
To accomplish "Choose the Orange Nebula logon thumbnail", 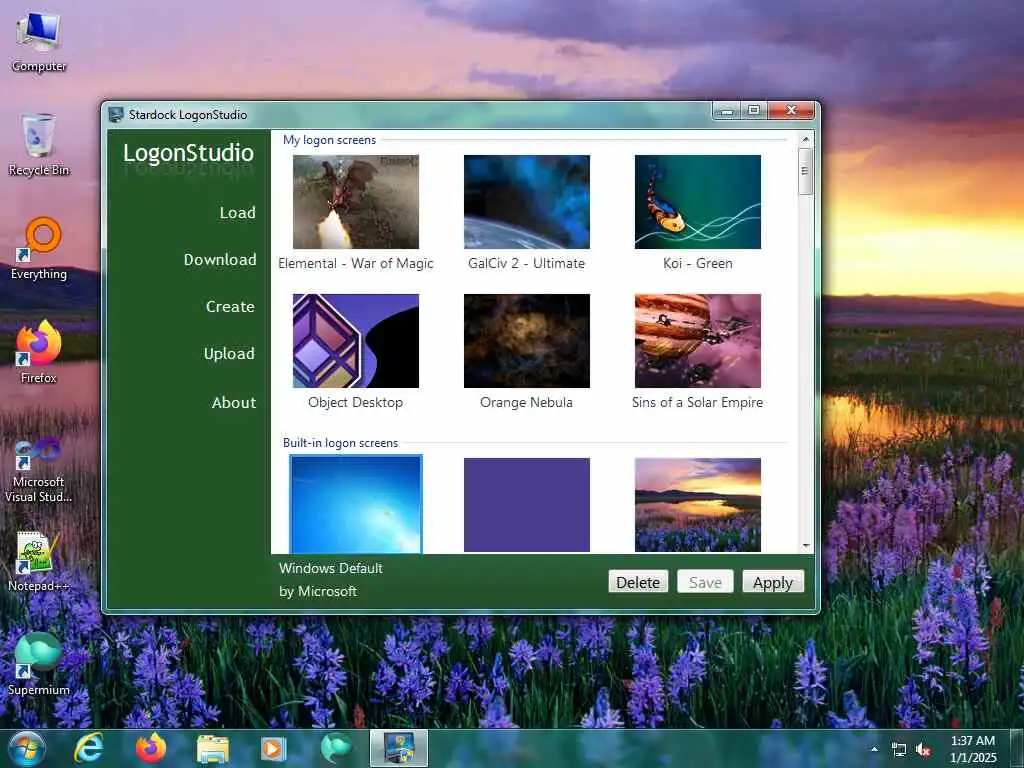I will 527,341.
